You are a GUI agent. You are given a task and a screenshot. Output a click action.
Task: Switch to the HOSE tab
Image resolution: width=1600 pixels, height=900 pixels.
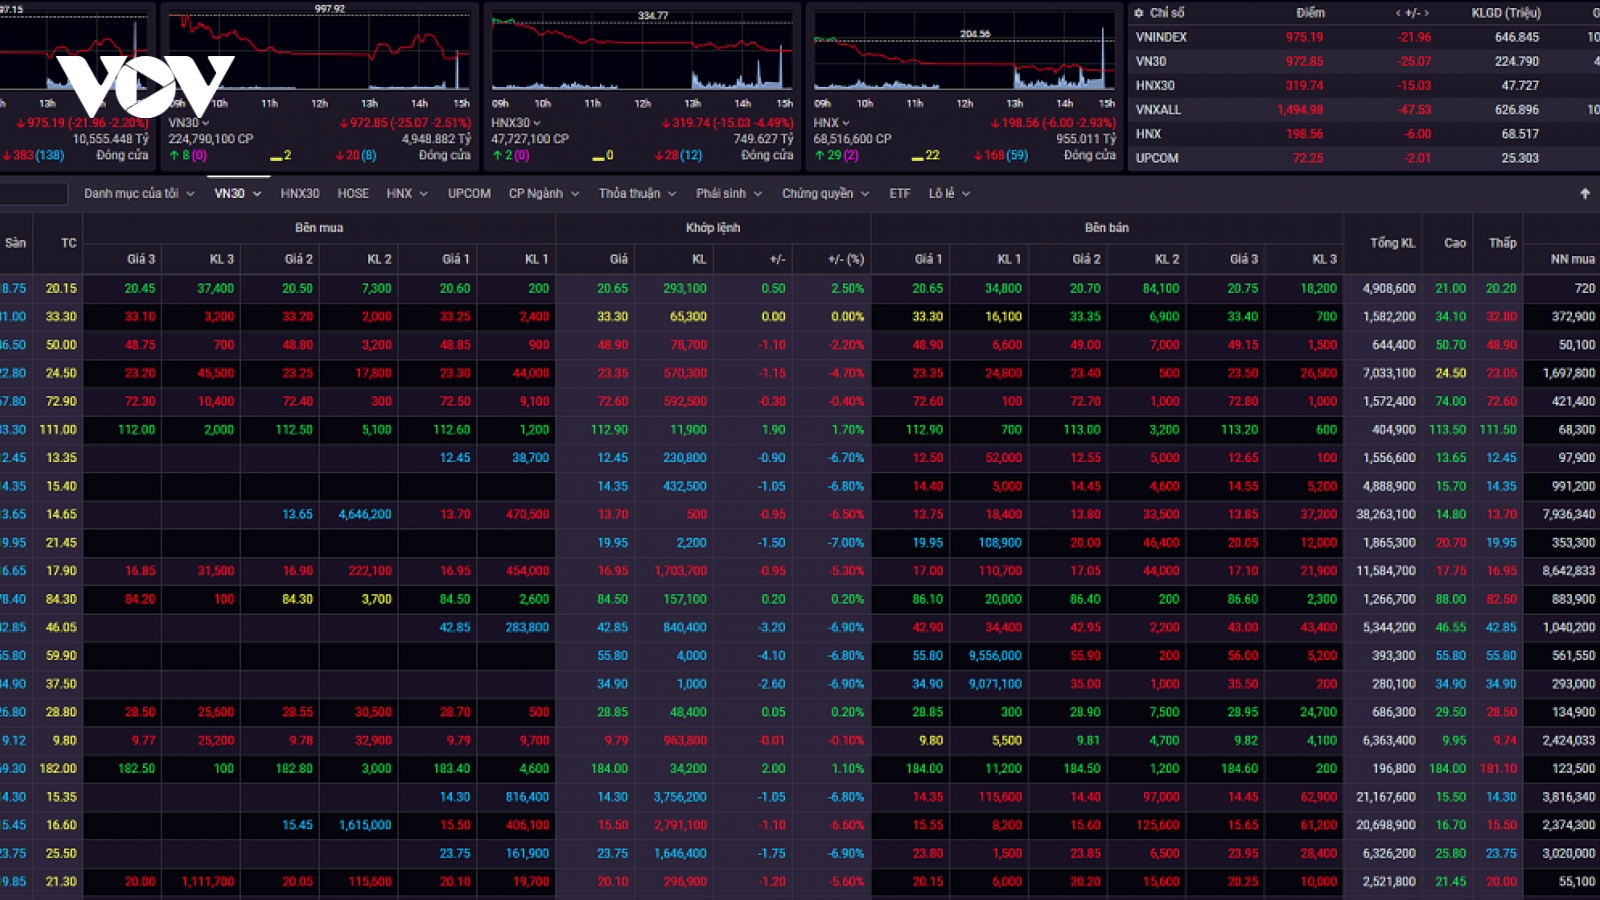tap(353, 193)
